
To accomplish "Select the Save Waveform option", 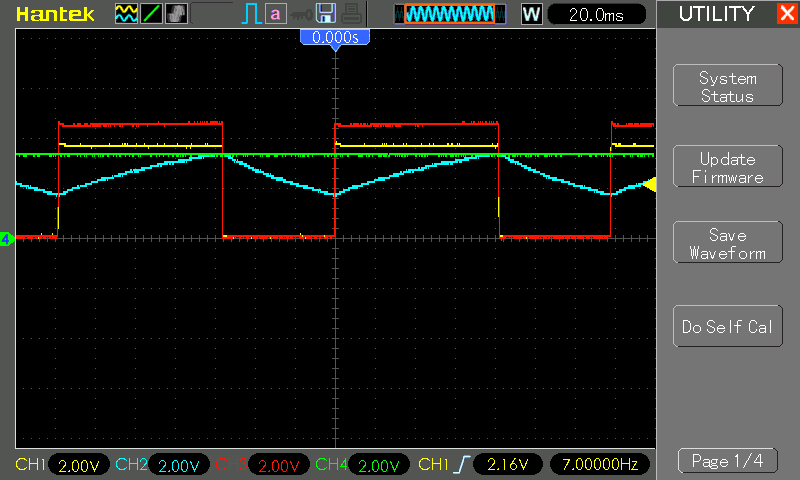I will point(727,243).
